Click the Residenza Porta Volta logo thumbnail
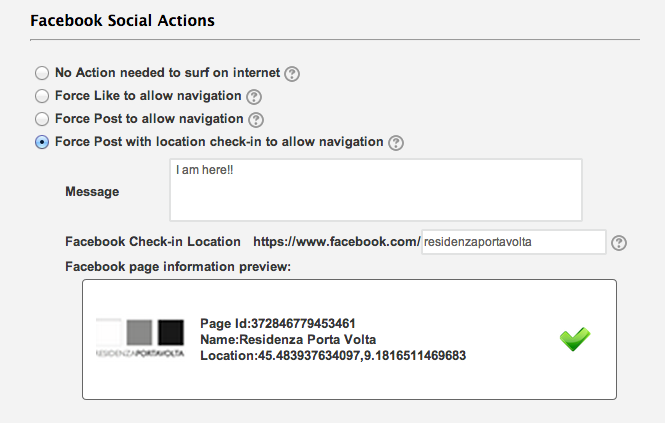The image size is (665, 423). (x=140, y=339)
